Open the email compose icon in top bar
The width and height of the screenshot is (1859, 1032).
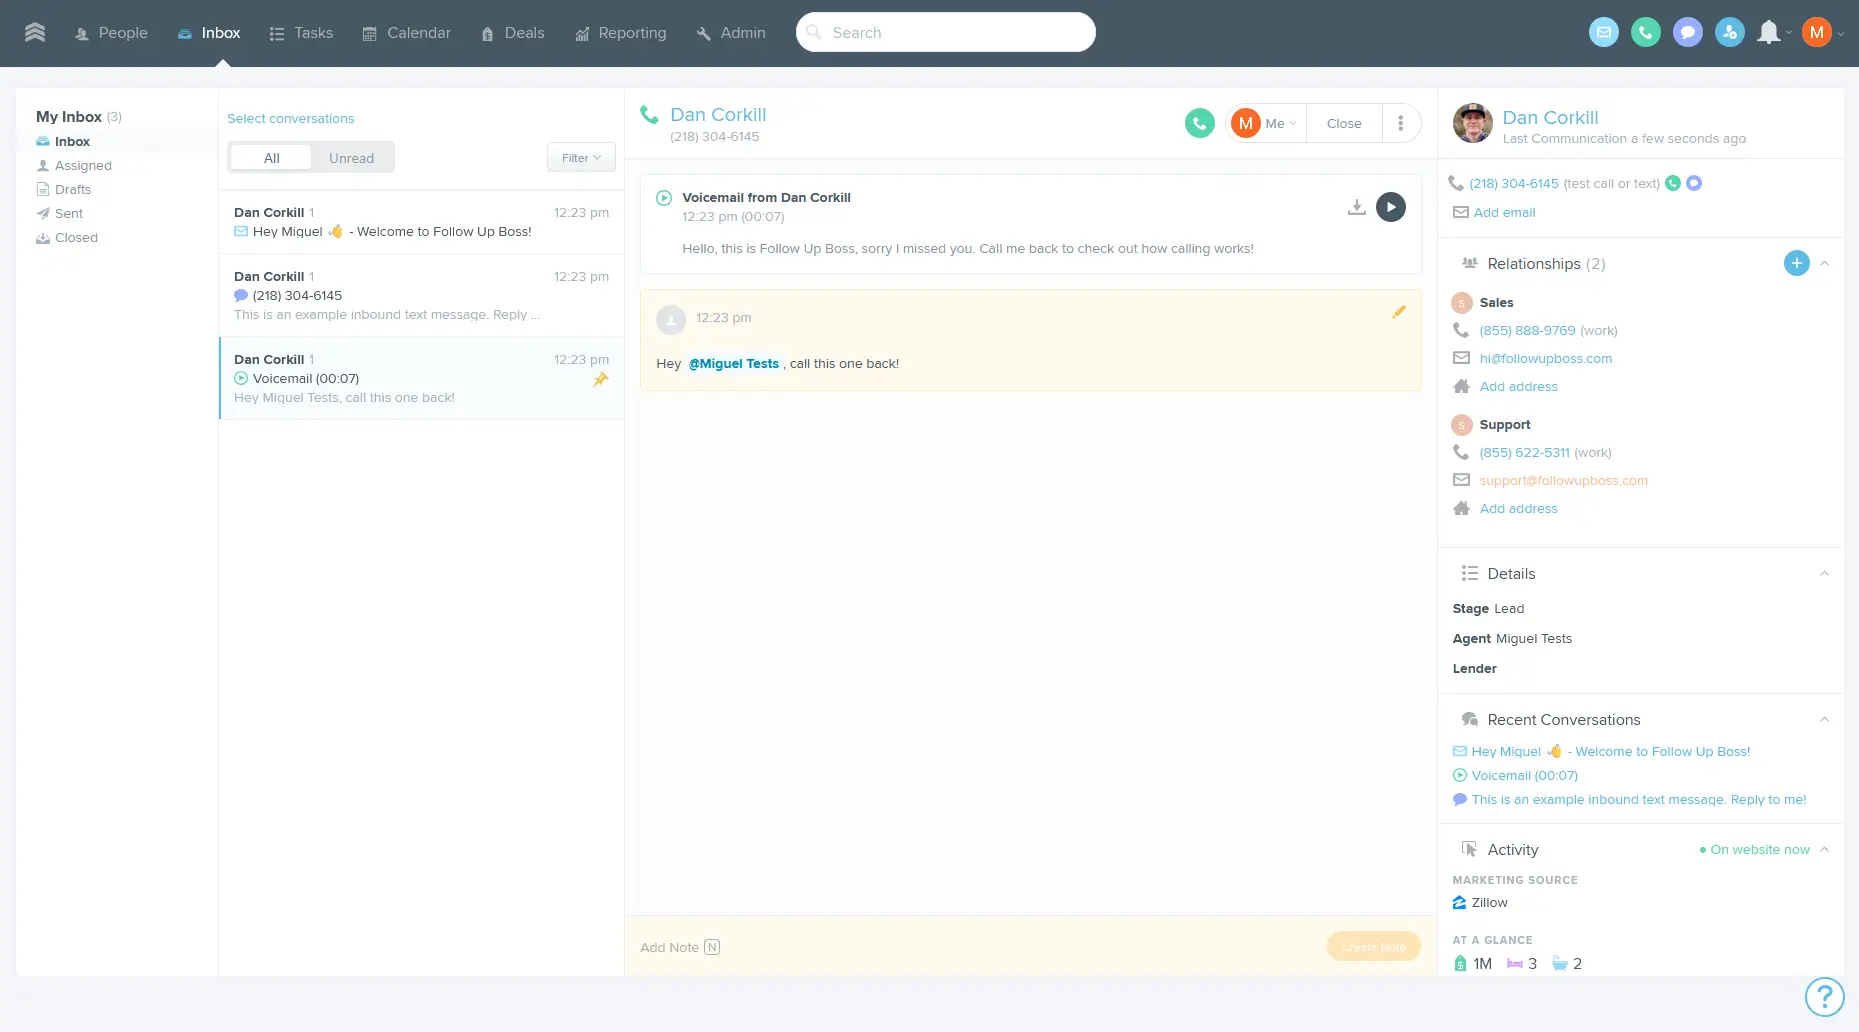coord(1604,32)
